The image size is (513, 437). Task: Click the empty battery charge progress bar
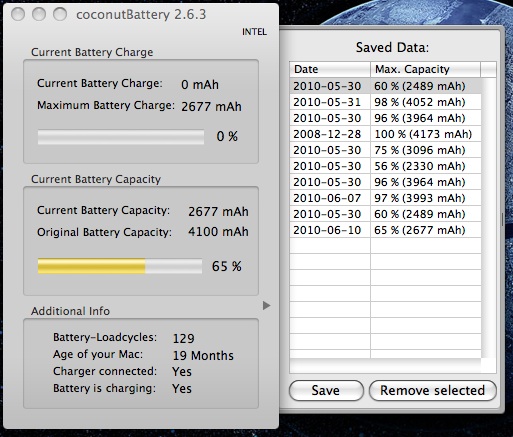(x=121, y=137)
